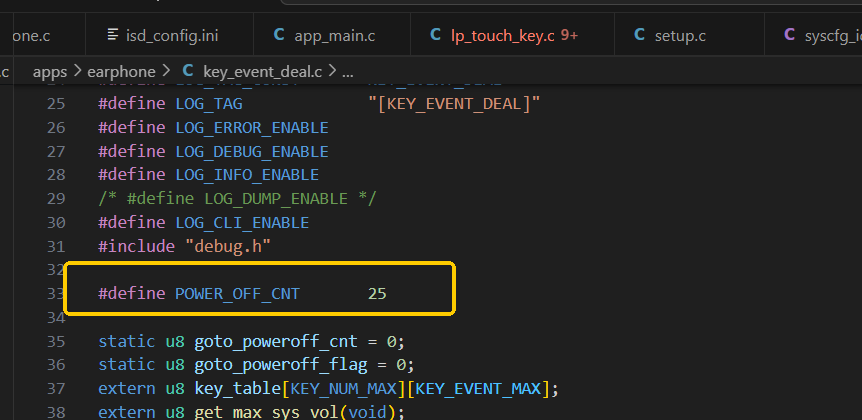Click KEY_NUM_MAX inside the brackets

tap(344, 389)
